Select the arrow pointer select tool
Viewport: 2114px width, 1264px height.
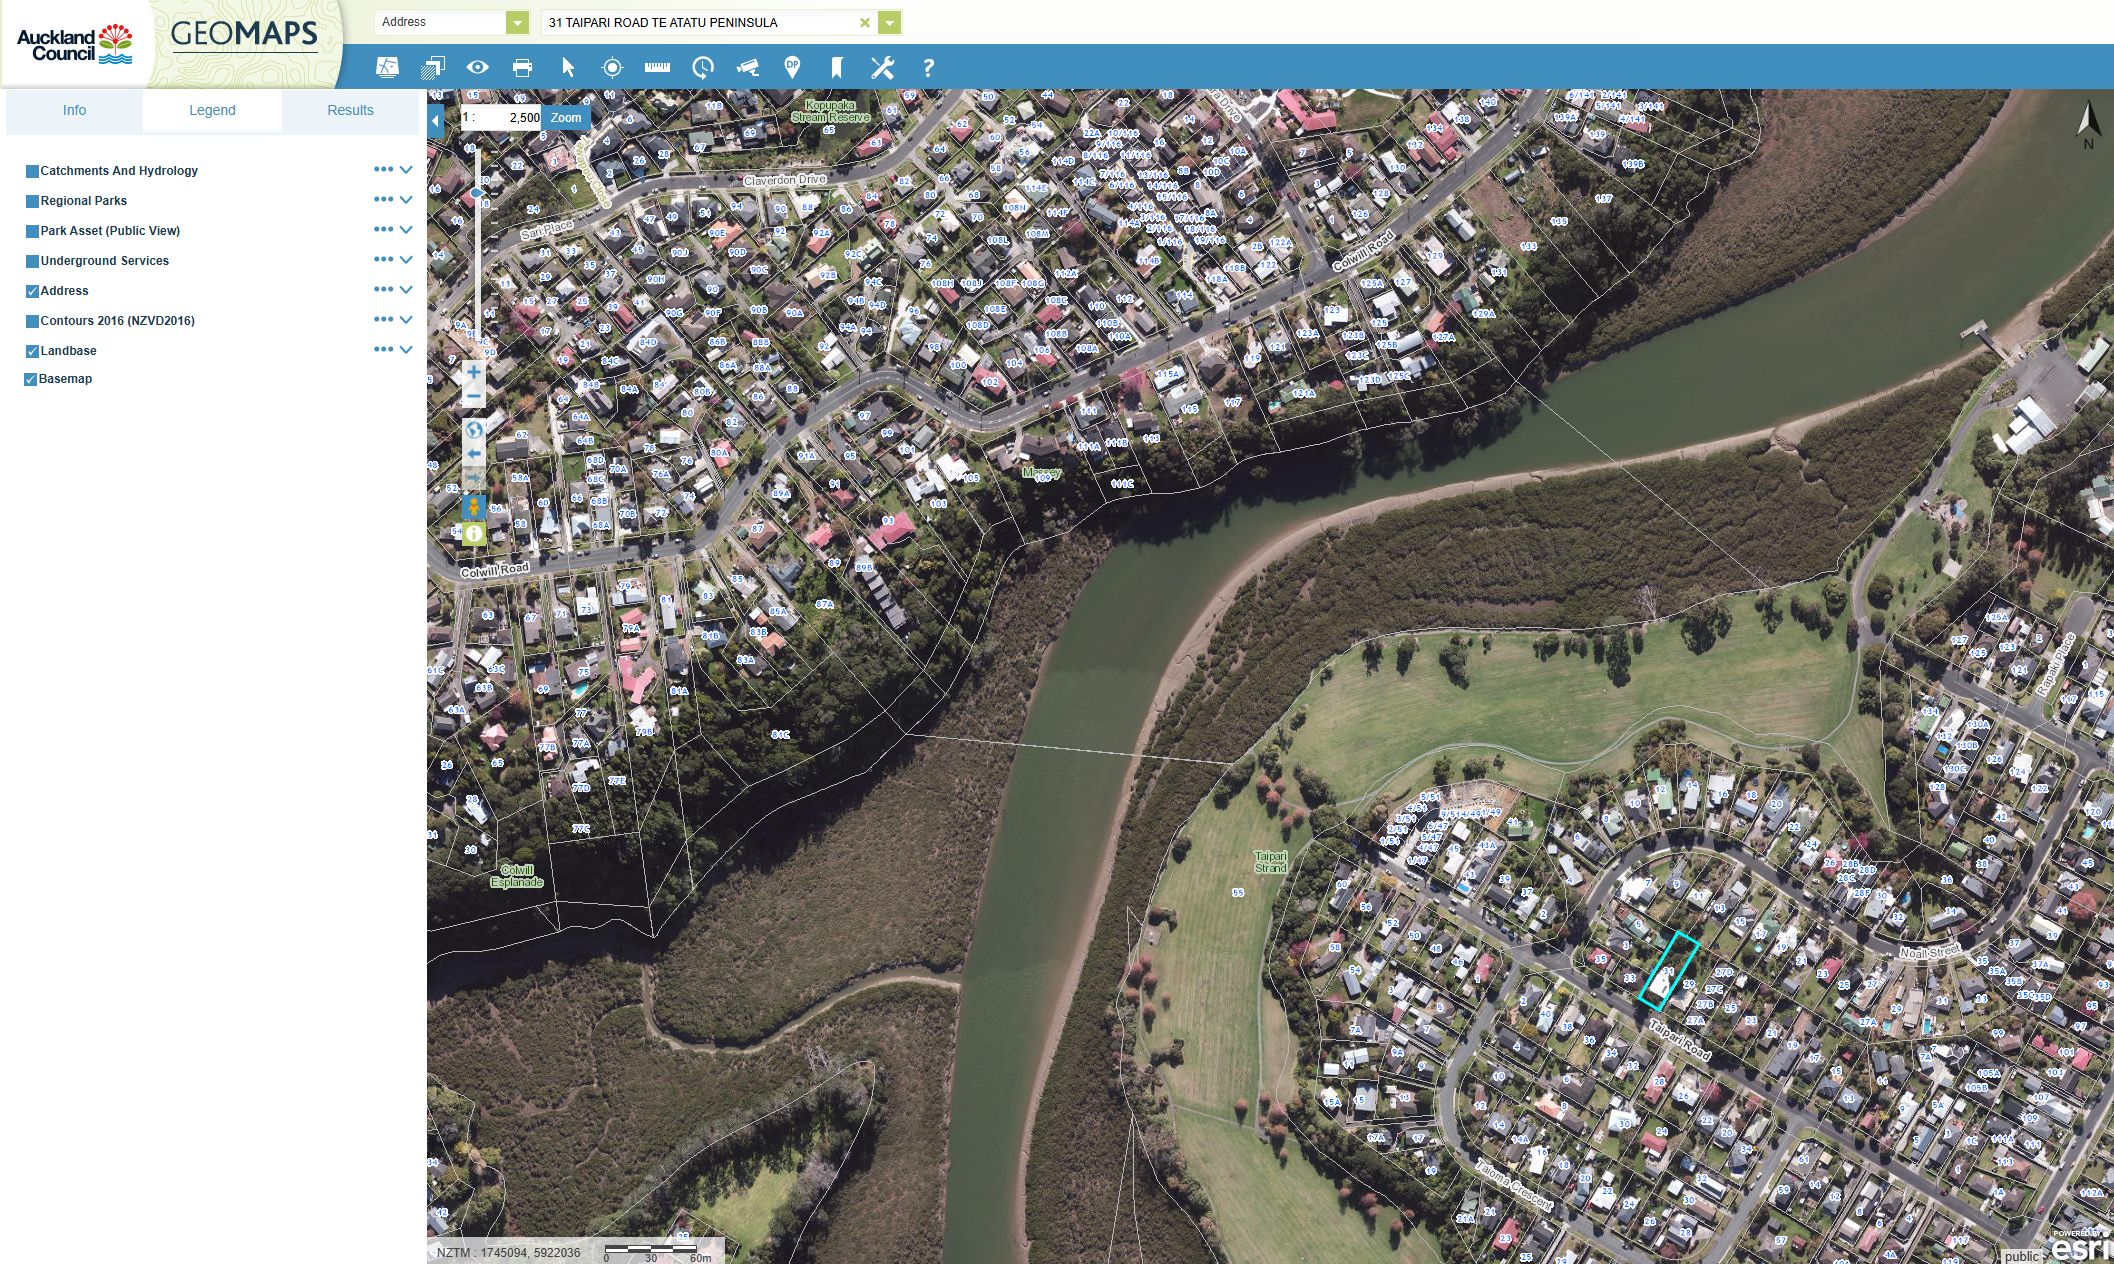[568, 68]
